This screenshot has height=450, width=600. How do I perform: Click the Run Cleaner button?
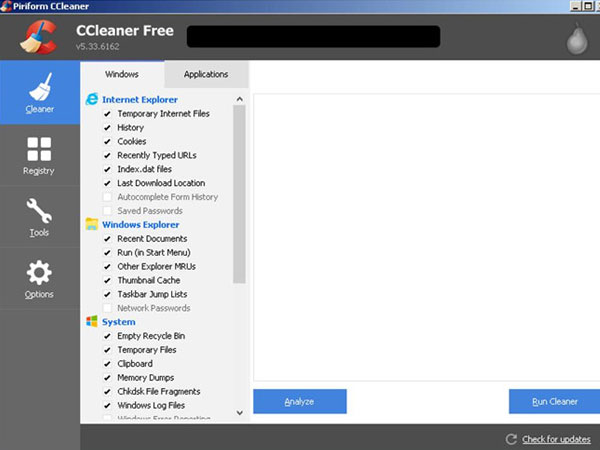554,401
